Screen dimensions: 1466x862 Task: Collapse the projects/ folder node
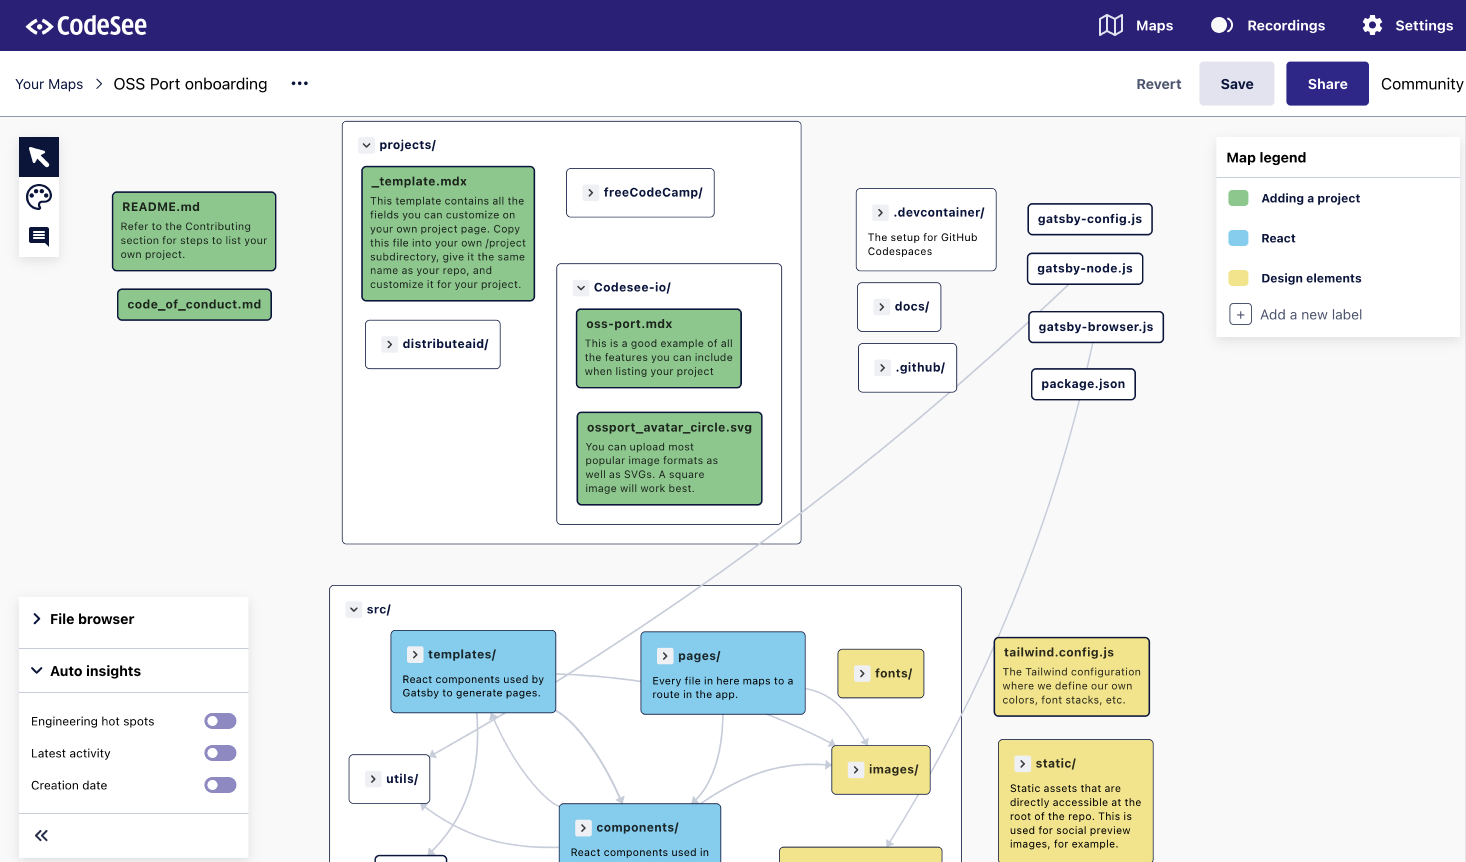point(366,144)
